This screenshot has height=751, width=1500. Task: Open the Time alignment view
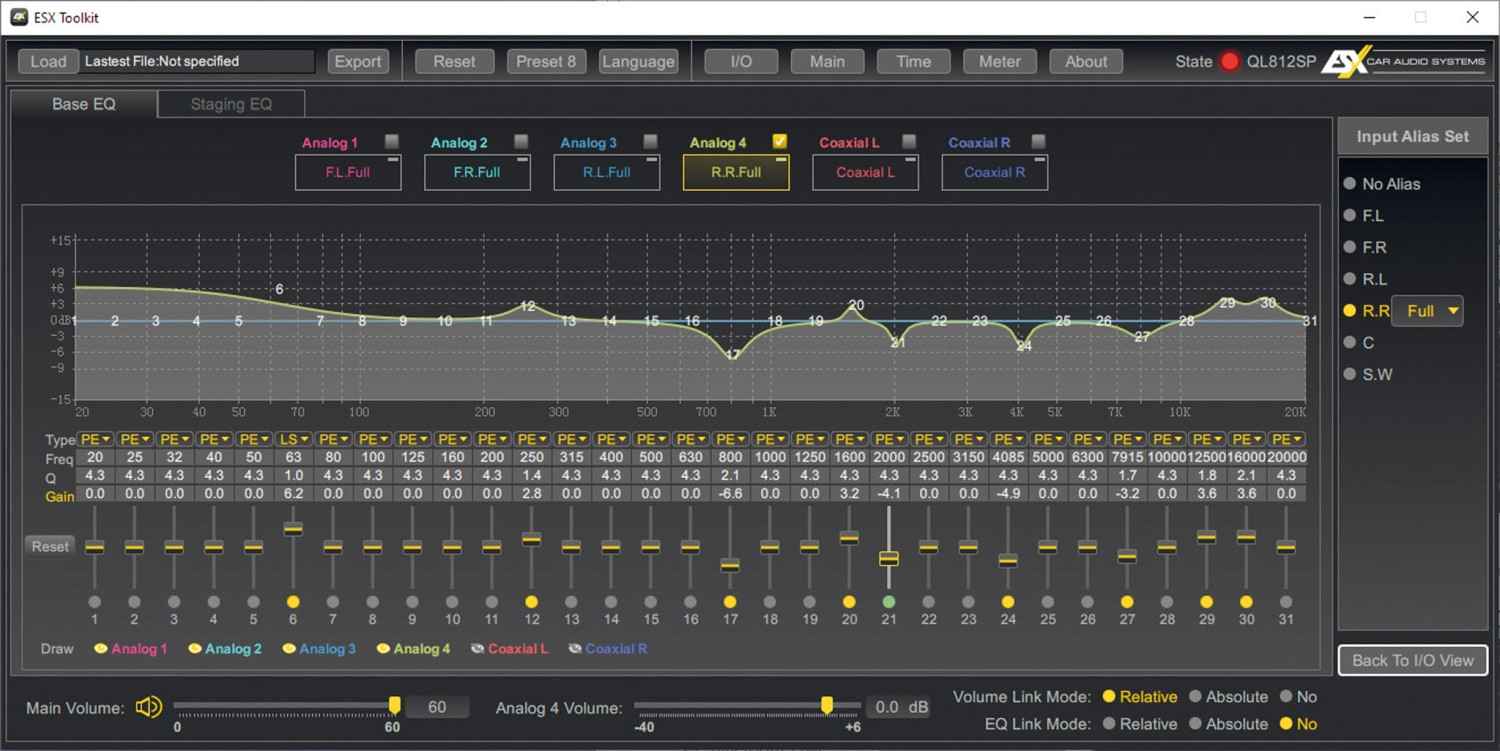[913, 61]
